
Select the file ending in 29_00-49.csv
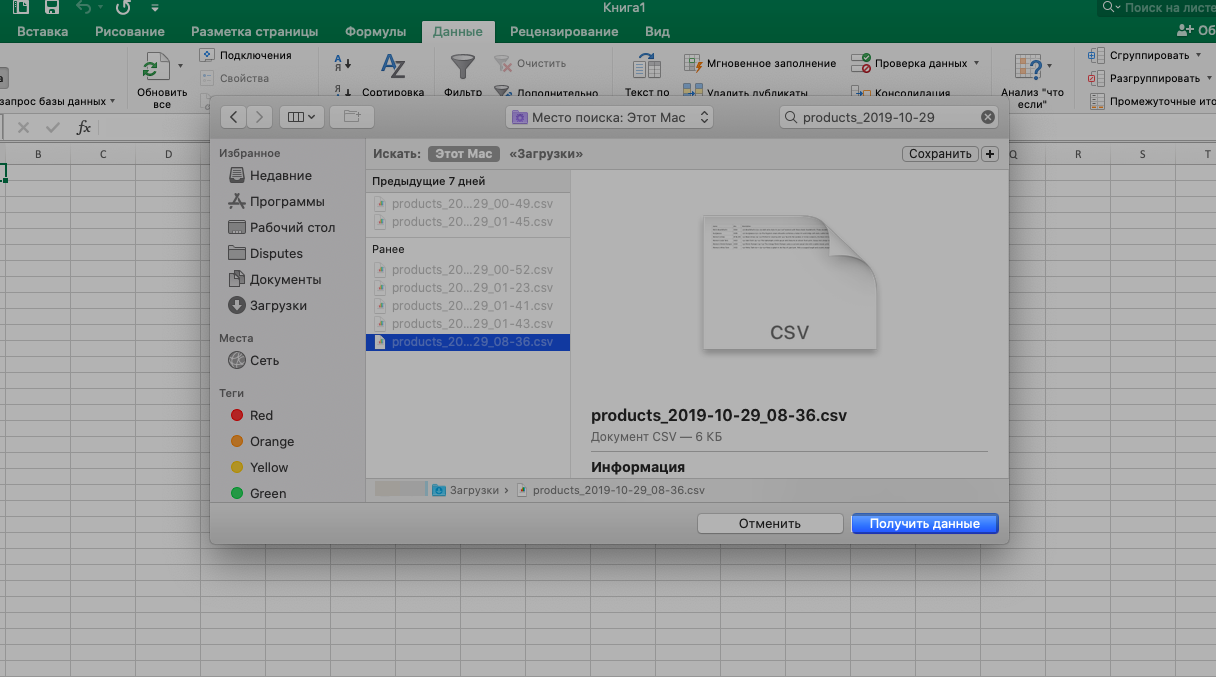pos(468,204)
